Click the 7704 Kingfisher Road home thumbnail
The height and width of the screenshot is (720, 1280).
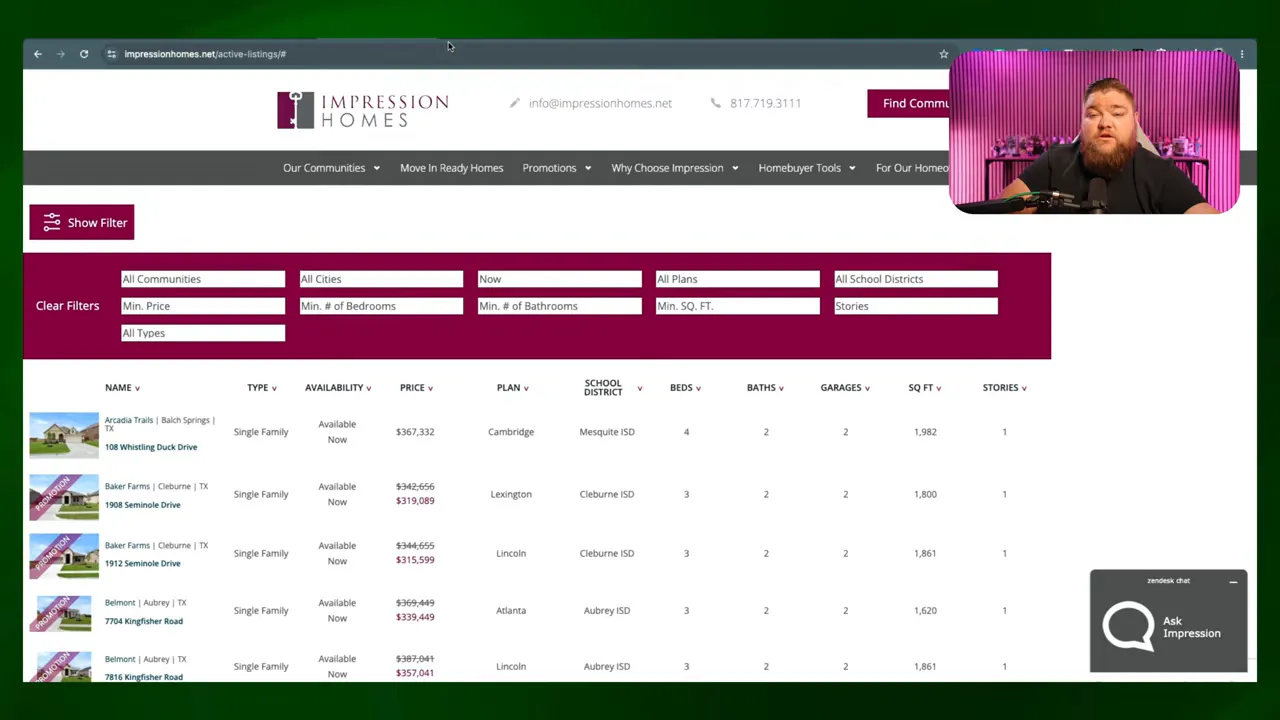click(64, 614)
